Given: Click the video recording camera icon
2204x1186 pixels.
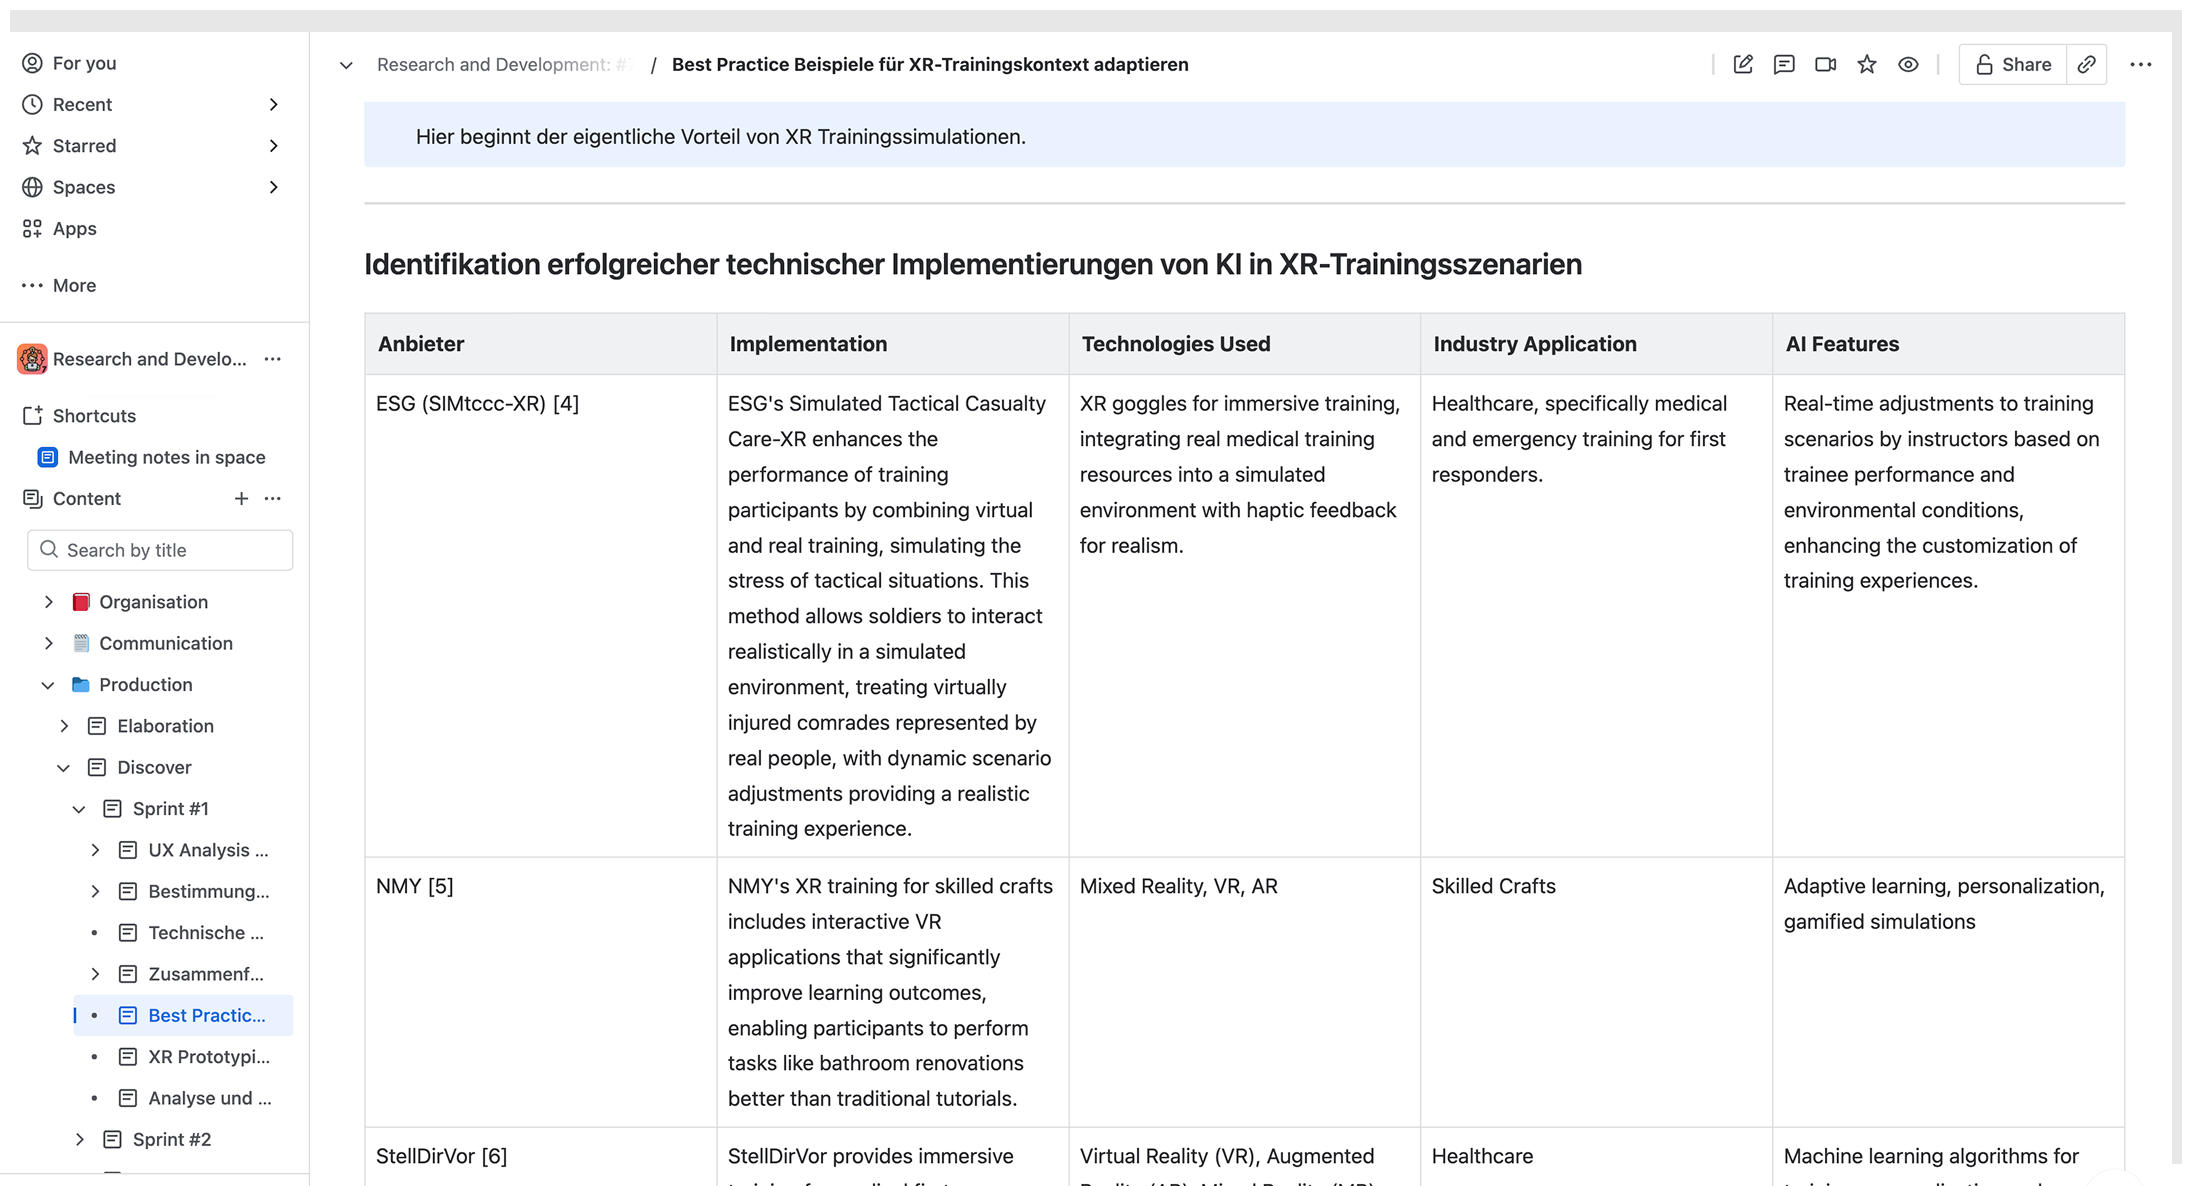Looking at the screenshot, I should point(1825,64).
